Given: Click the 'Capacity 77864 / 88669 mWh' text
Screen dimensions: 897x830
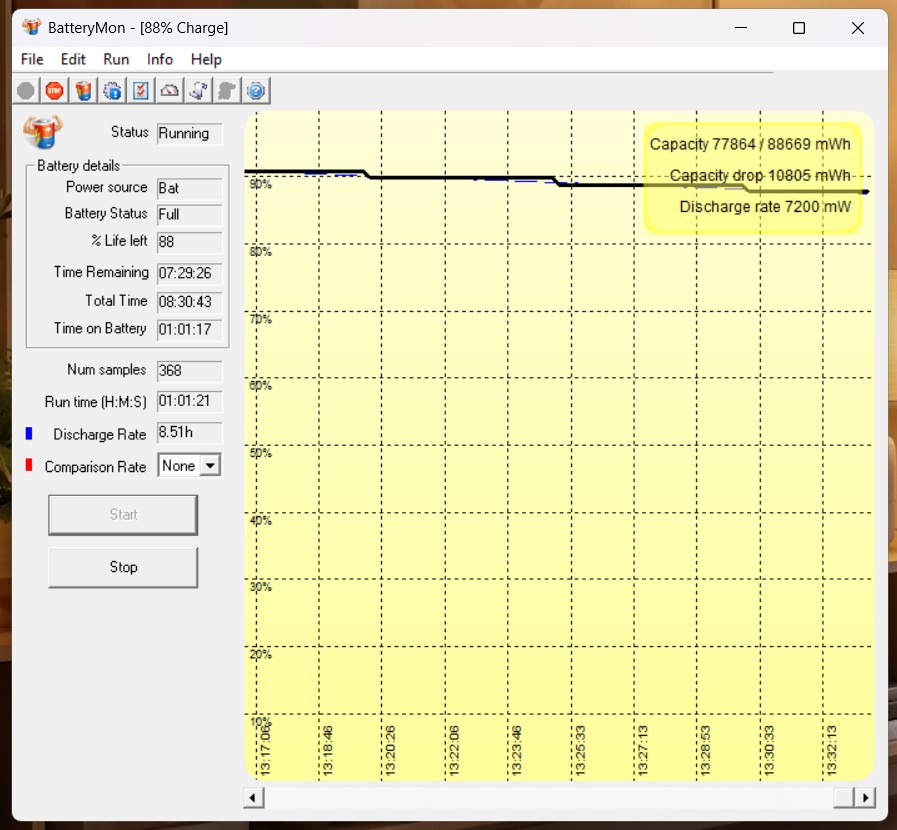Looking at the screenshot, I should pos(750,144).
